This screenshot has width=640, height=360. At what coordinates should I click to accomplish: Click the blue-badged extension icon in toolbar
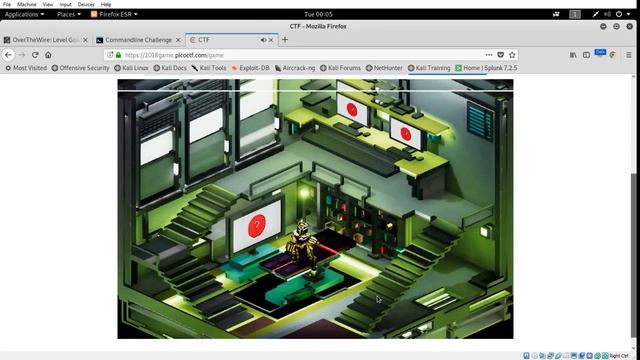[600, 53]
